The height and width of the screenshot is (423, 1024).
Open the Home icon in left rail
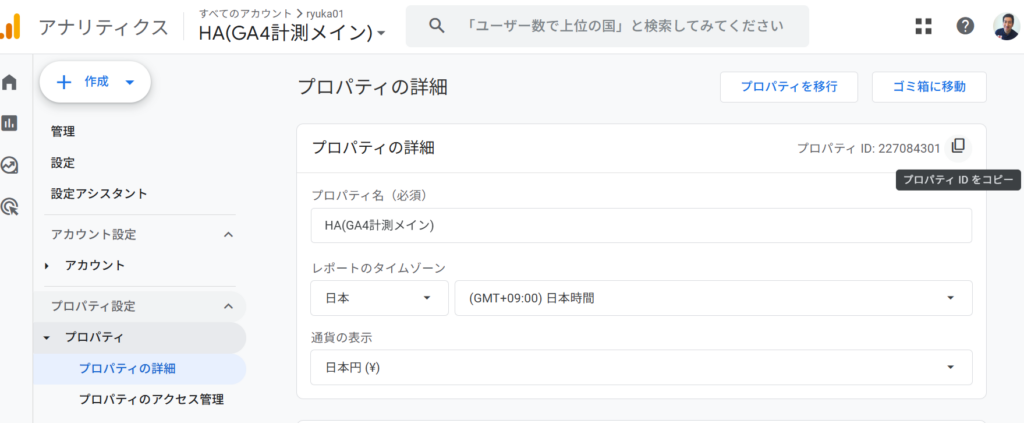10,83
